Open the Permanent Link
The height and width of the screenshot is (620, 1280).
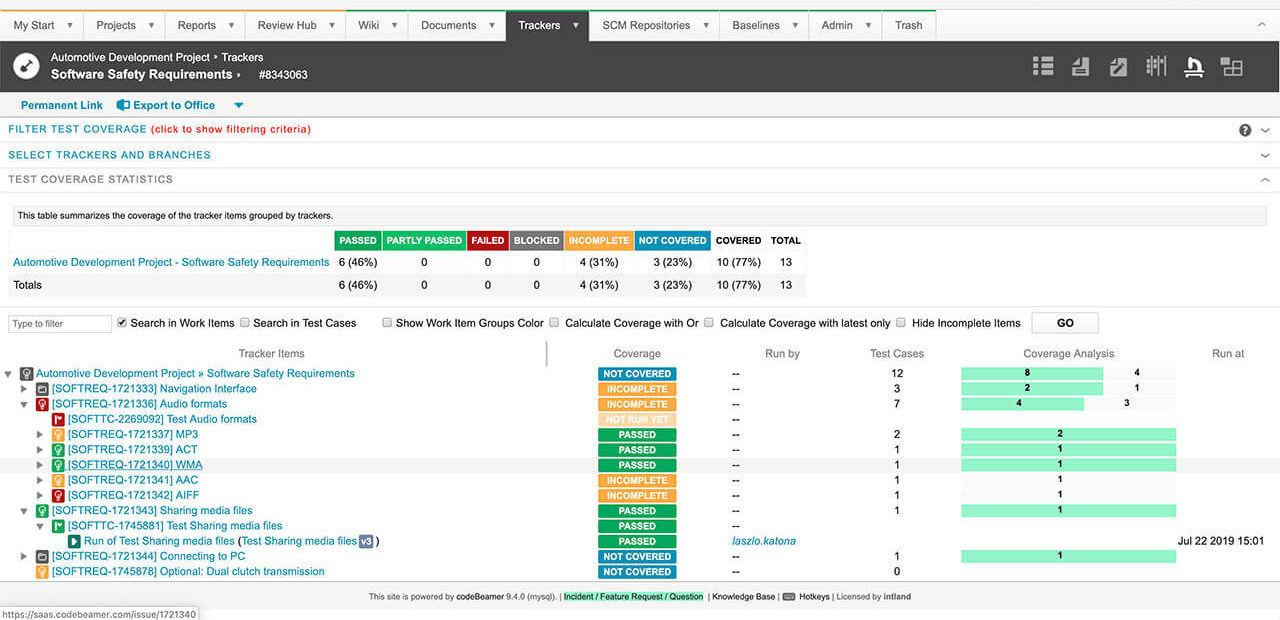62,105
